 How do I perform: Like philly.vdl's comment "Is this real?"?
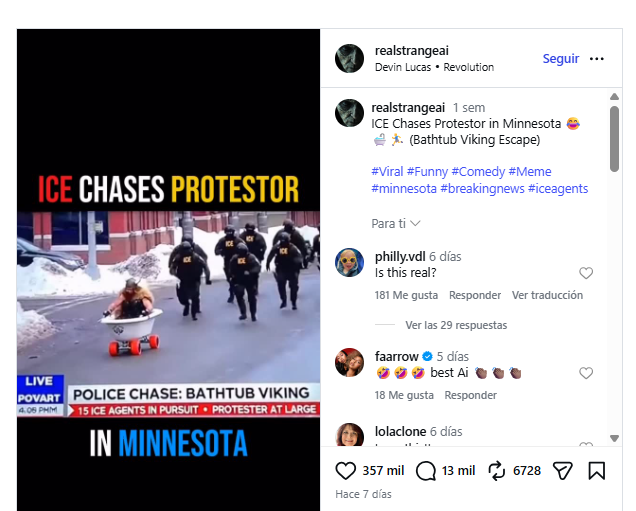click(586, 273)
